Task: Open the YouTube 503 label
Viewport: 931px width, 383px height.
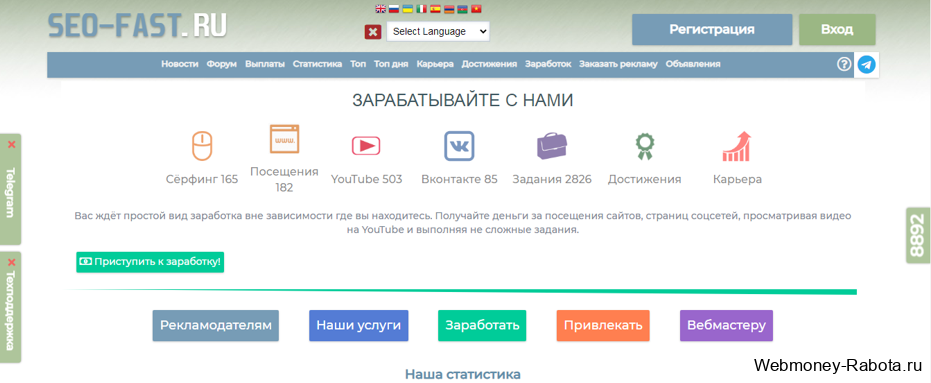Action: pyautogui.click(x=366, y=179)
